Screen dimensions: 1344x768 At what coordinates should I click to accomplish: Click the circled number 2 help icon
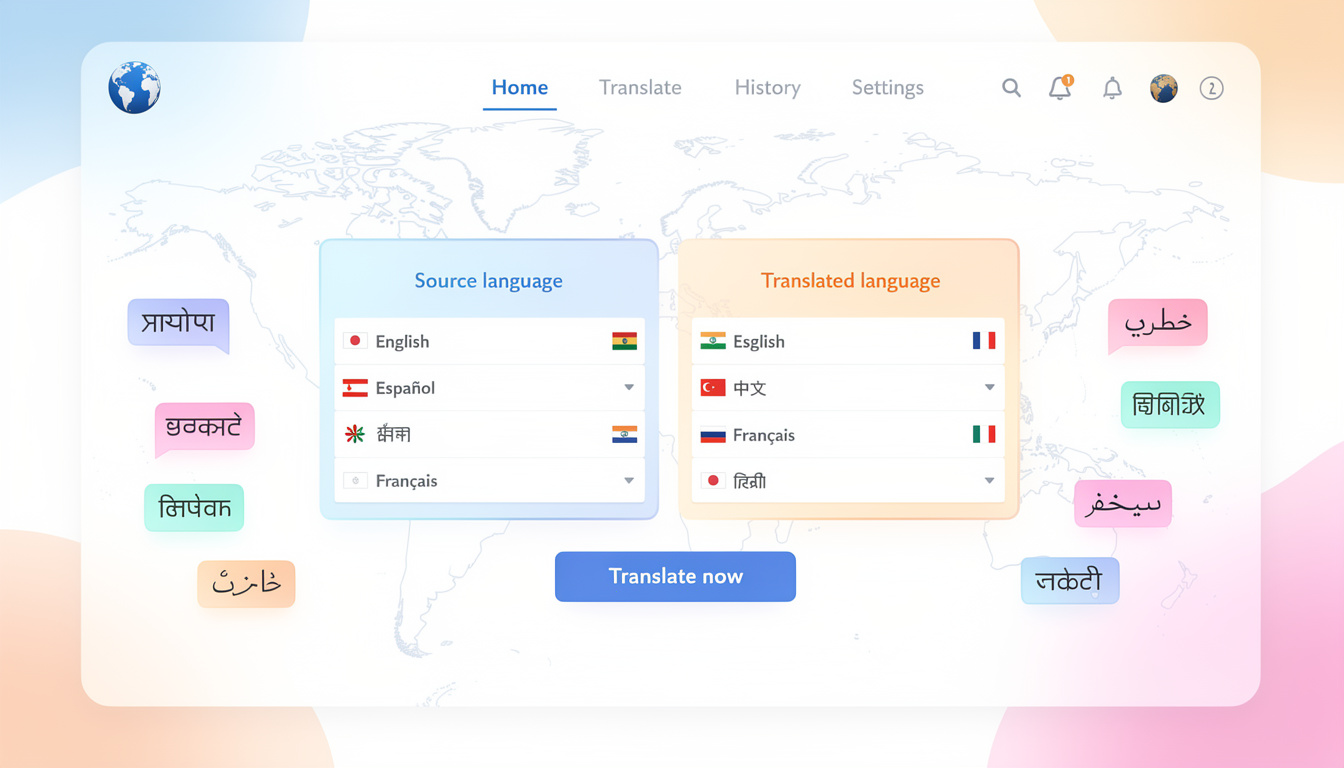[1212, 89]
